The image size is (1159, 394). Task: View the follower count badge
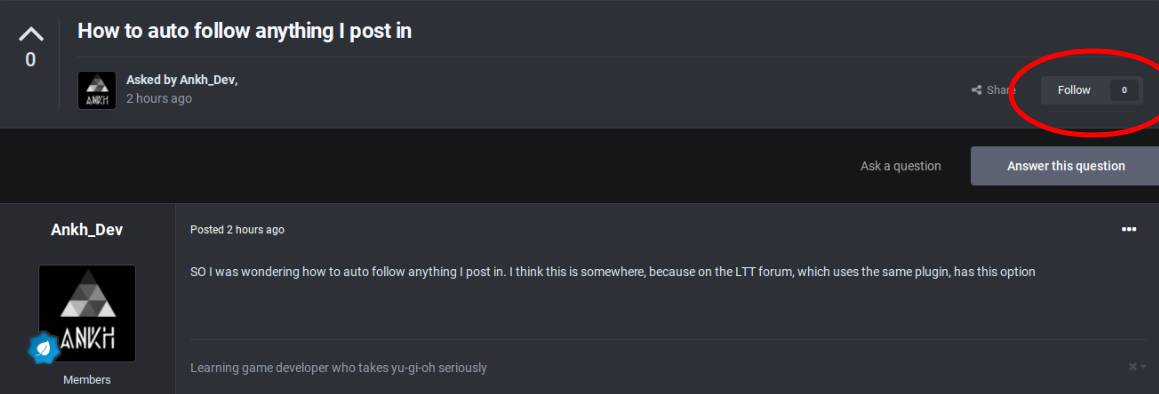(x=1124, y=90)
